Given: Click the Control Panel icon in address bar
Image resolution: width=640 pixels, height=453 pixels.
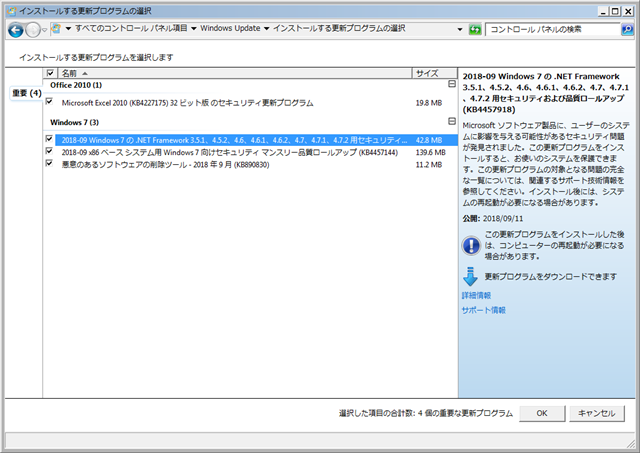Looking at the screenshot, I should coord(57,29).
